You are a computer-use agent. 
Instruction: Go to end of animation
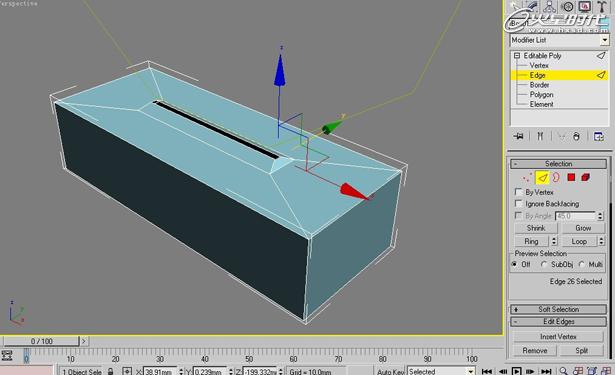[x=546, y=371]
